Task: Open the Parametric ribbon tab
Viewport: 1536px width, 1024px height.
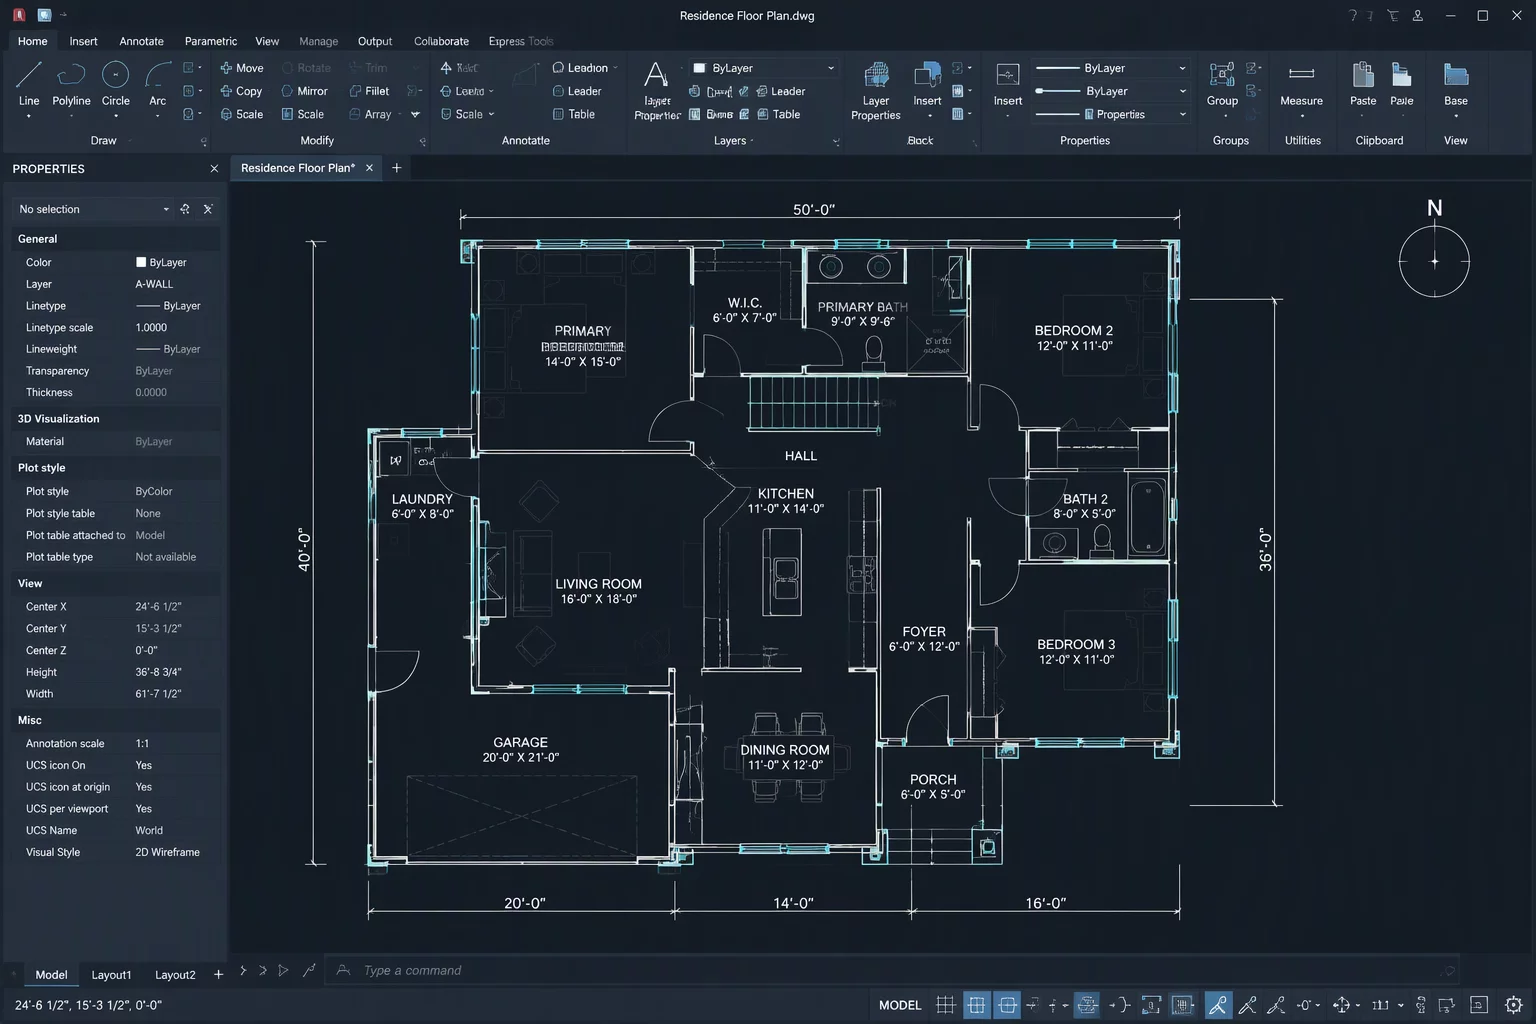Action: (x=211, y=41)
